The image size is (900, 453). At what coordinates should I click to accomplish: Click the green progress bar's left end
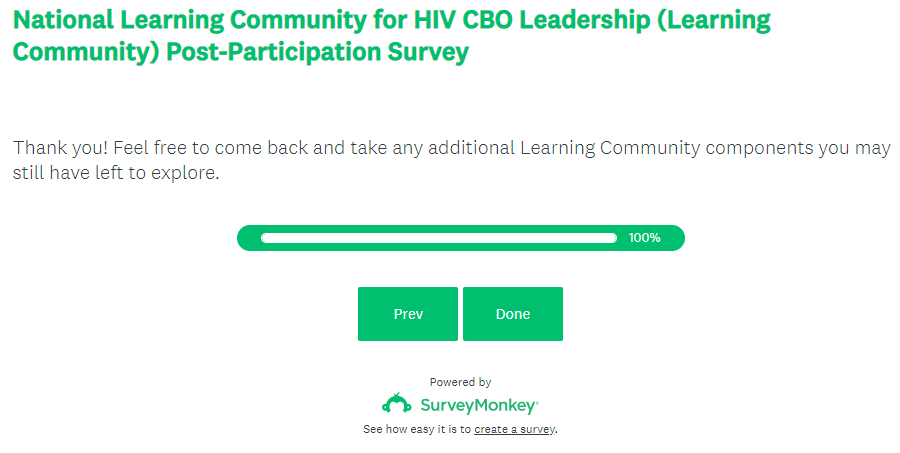(x=246, y=238)
